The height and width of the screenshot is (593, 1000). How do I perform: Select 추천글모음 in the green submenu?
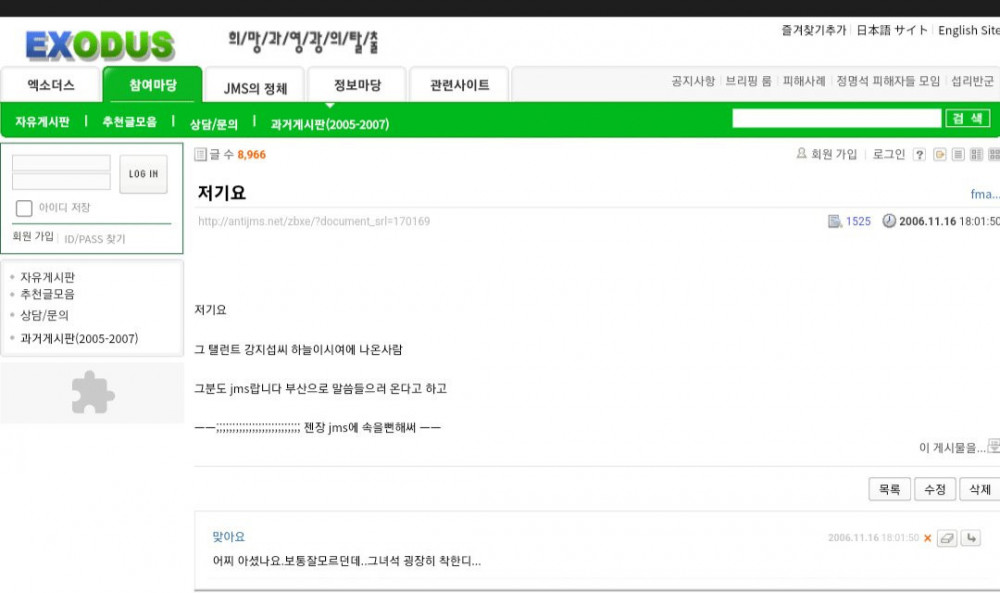pyautogui.click(x=129, y=123)
